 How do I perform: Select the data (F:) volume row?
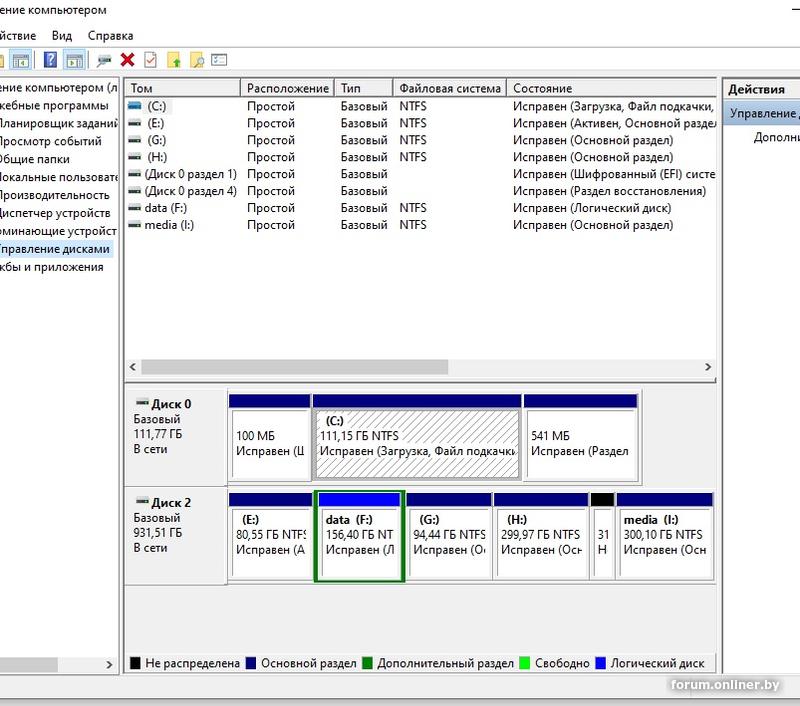(166, 208)
